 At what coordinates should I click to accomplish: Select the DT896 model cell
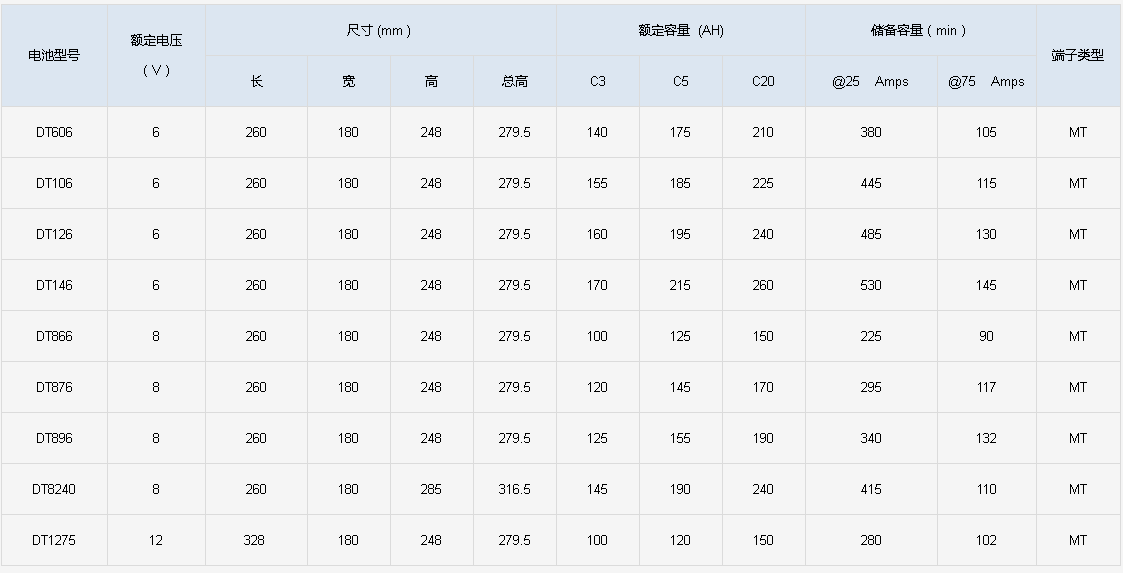coord(54,438)
